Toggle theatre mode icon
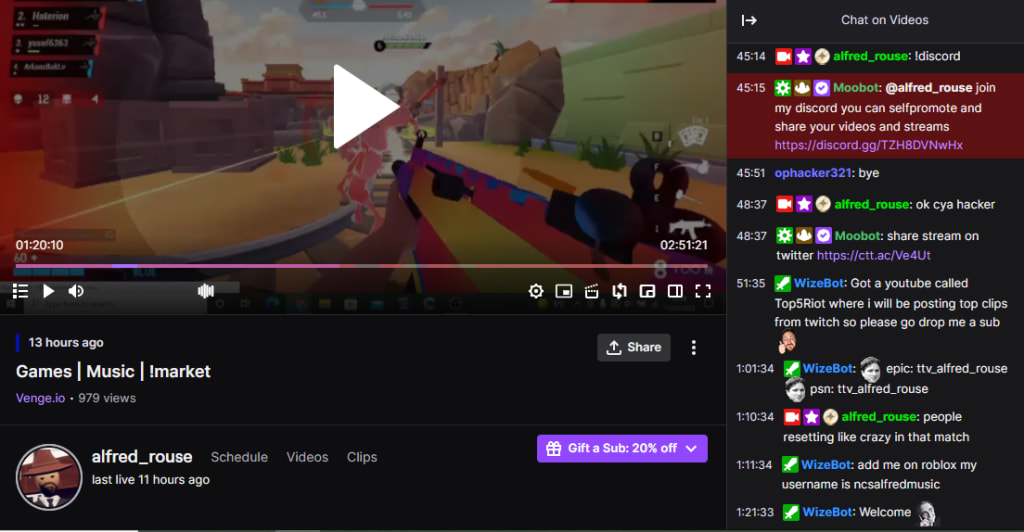Image resolution: width=1024 pixels, height=532 pixels. coord(675,291)
